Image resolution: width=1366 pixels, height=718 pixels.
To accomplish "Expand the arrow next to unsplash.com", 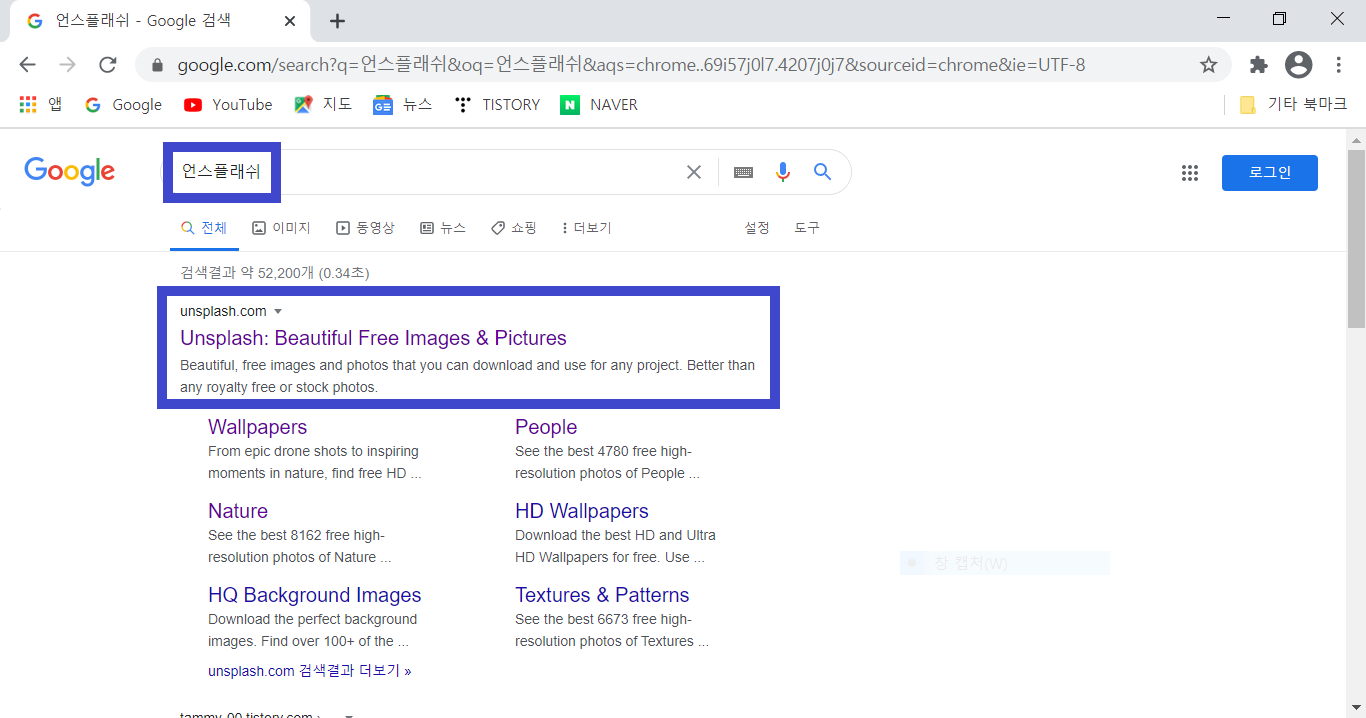I will [x=278, y=312].
